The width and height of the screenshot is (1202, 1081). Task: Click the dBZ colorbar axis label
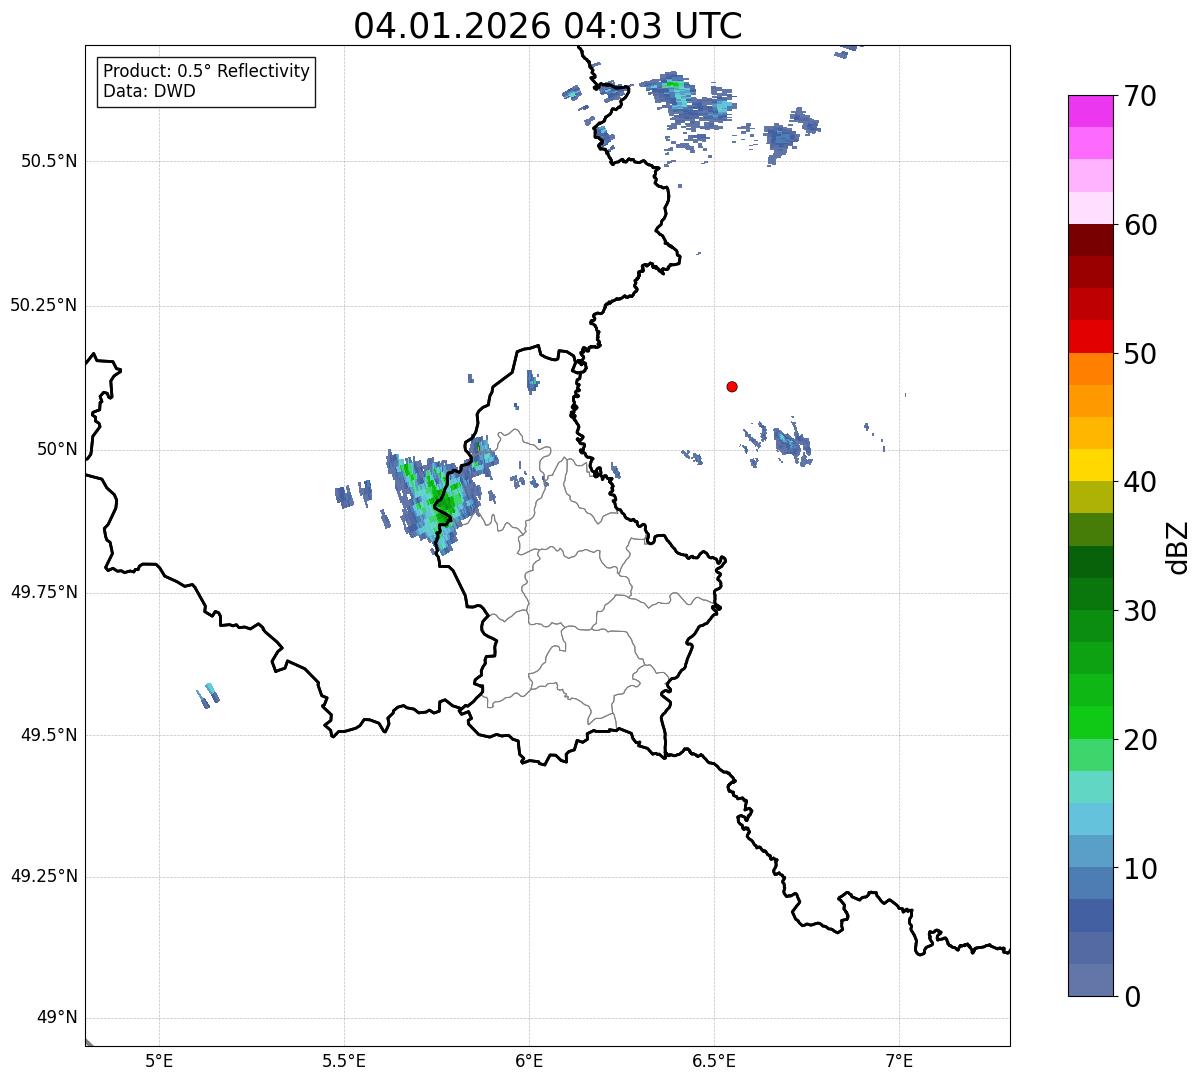pos(1179,547)
